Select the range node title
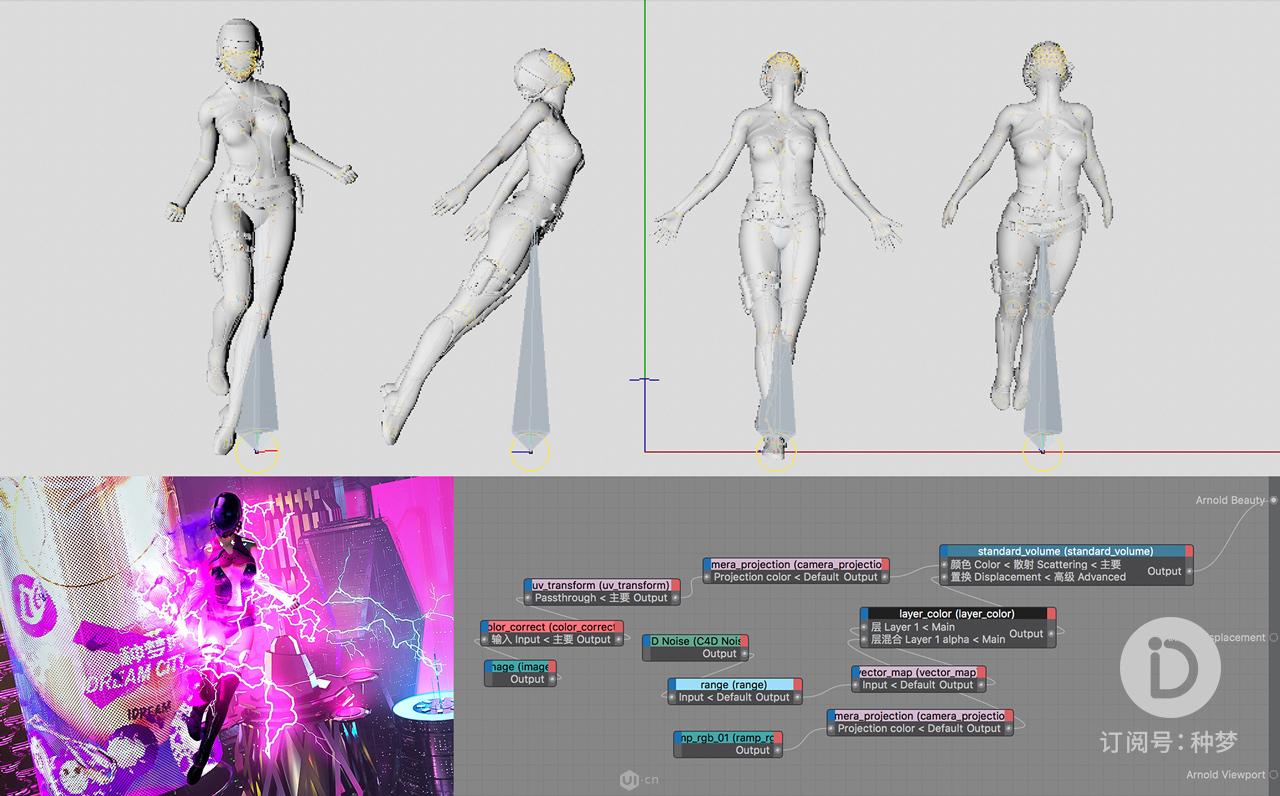Screen dimensions: 1280x796 pyautogui.click(x=734, y=685)
